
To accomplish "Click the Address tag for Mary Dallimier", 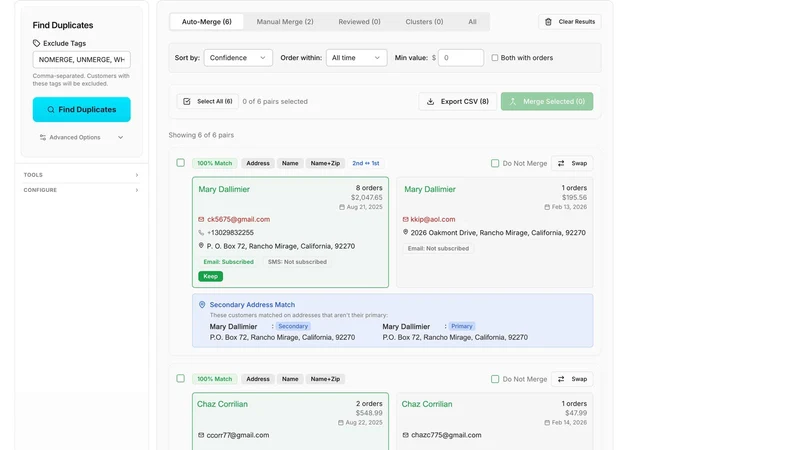I will point(258,163).
